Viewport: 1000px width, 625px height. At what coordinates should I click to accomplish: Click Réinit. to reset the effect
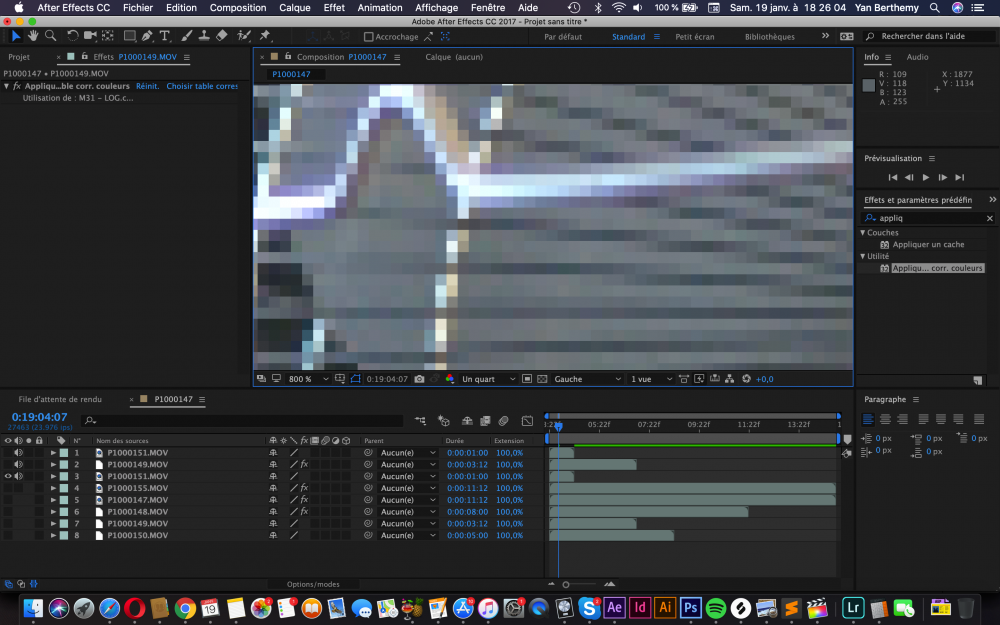tap(147, 86)
